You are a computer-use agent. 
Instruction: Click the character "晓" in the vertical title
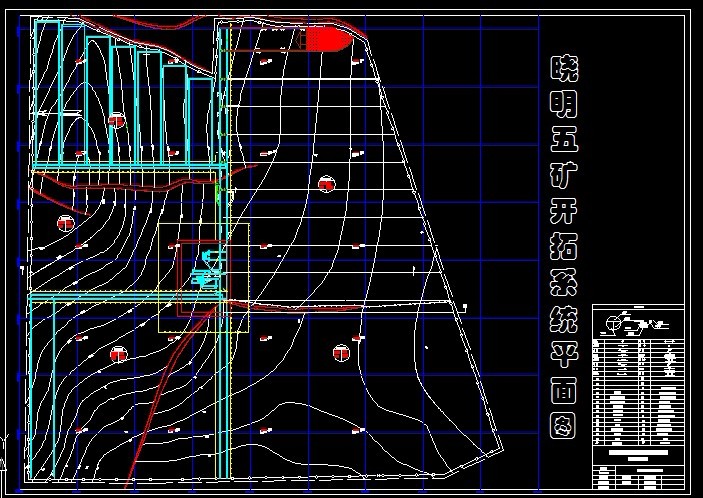click(x=564, y=69)
